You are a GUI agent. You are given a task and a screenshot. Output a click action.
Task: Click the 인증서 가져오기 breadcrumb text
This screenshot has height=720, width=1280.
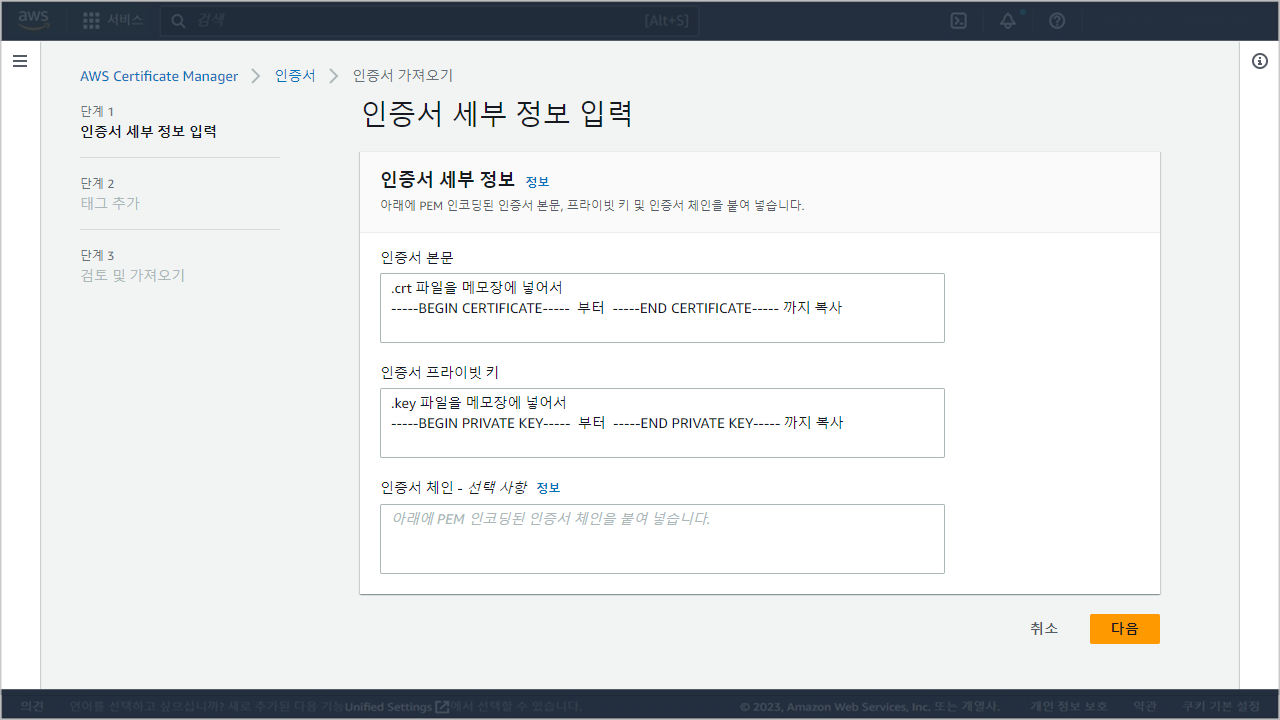403,76
